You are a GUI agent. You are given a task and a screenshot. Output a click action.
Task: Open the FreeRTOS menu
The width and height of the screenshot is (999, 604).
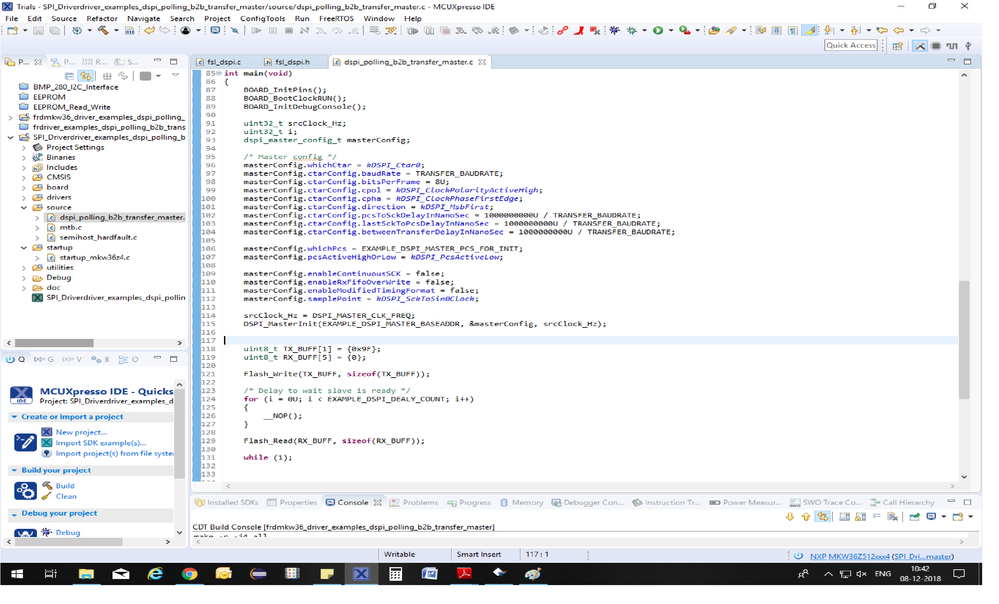coord(336,18)
